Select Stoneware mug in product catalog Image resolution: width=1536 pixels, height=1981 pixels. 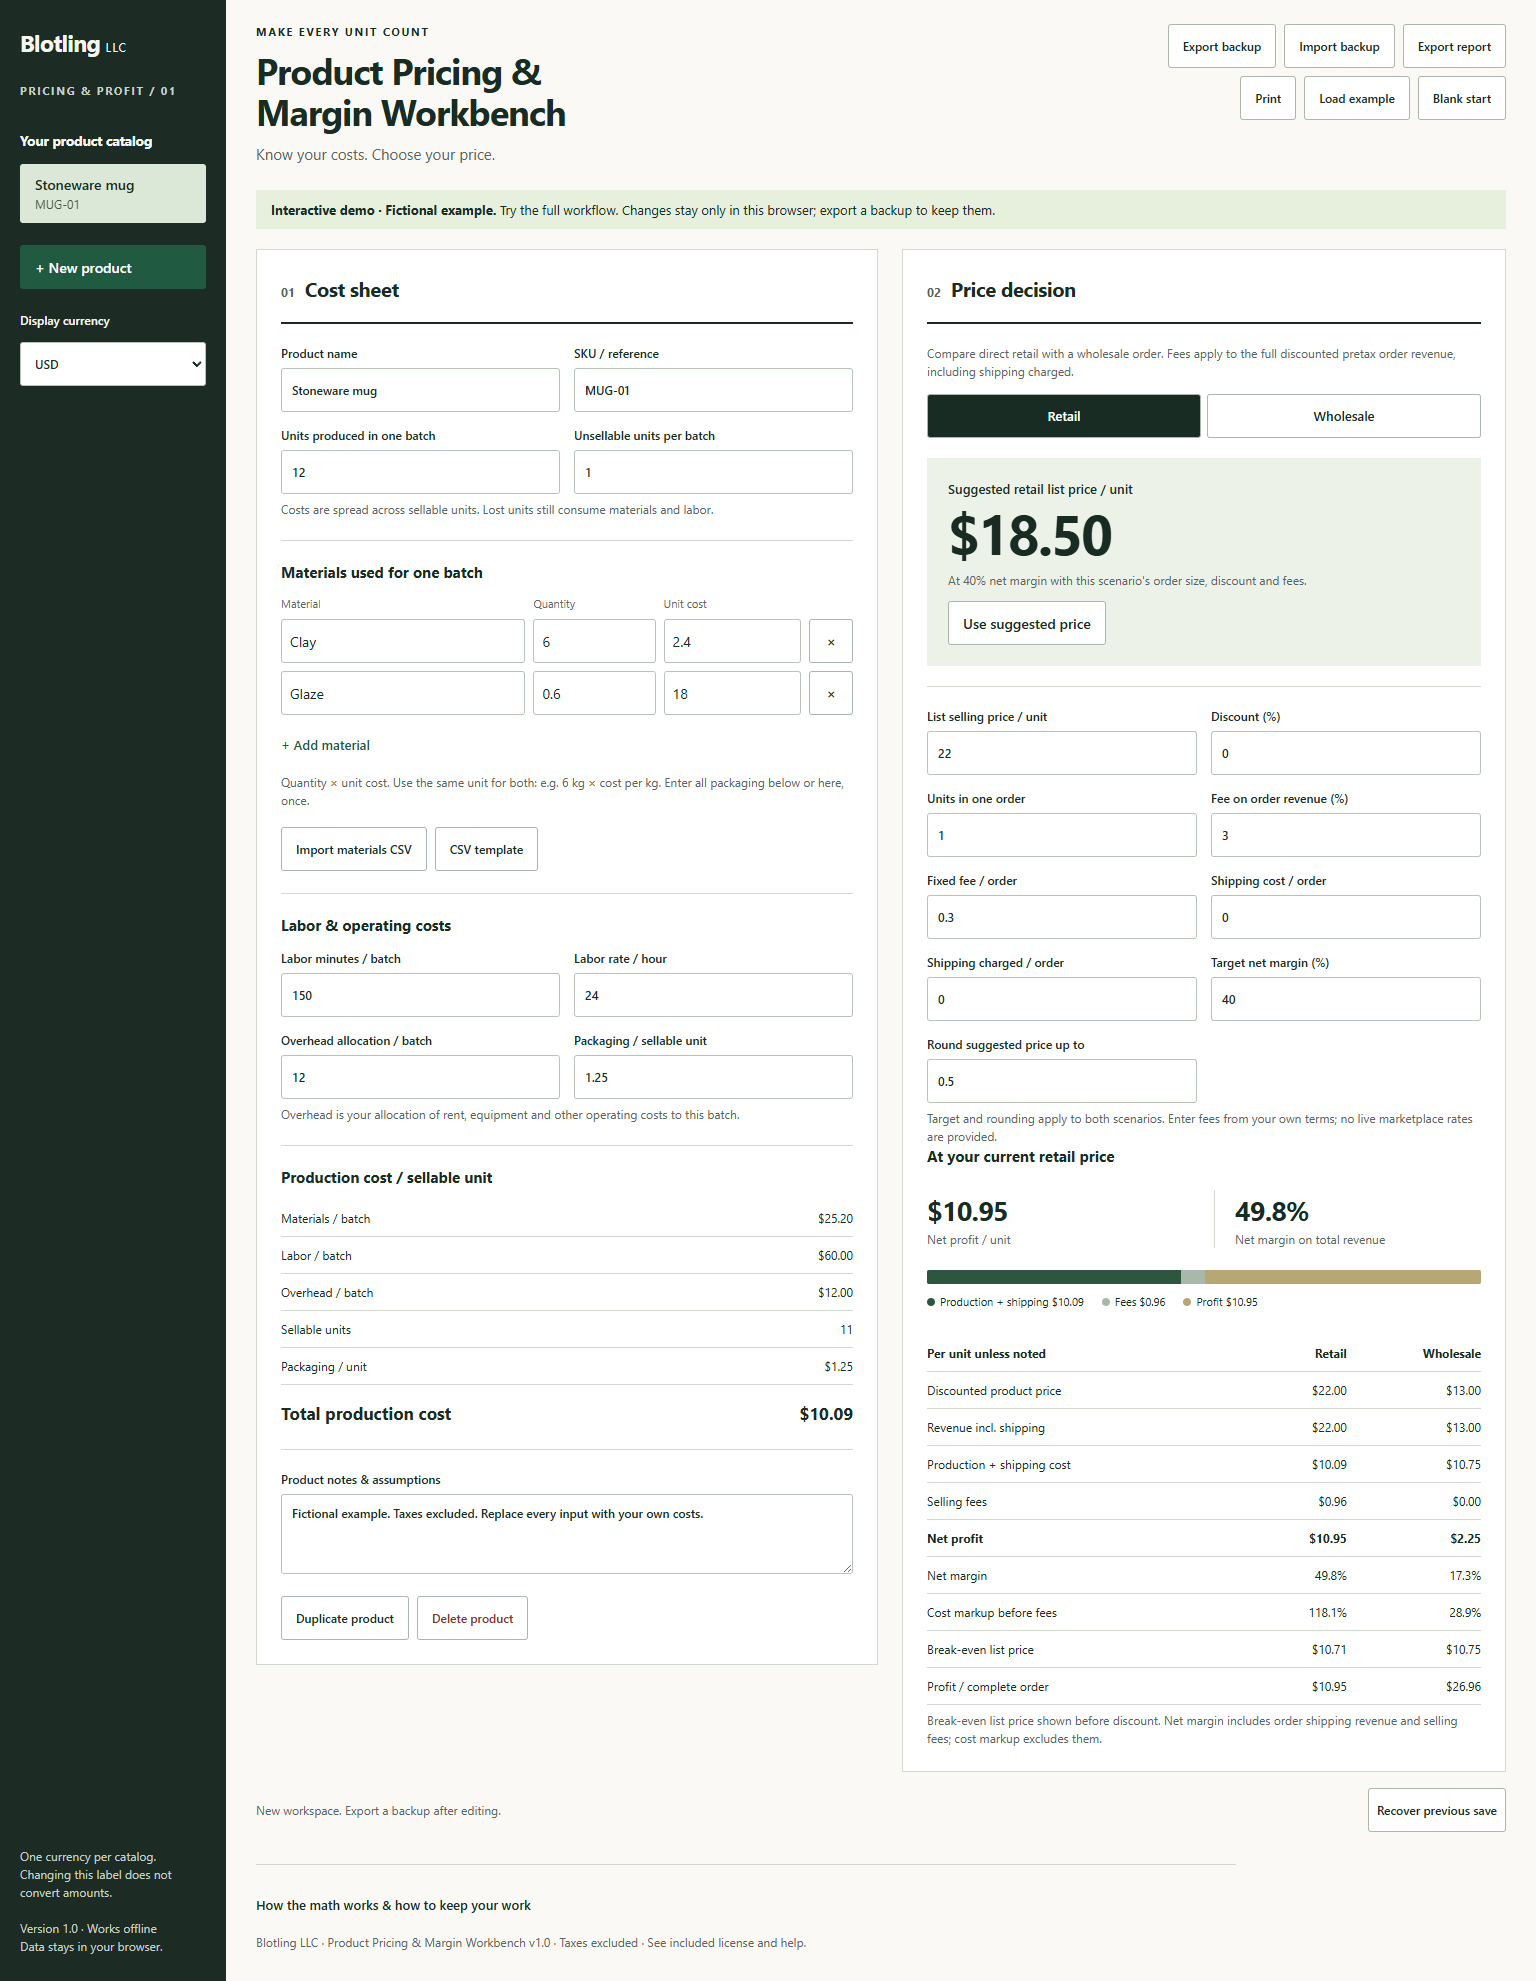(x=113, y=193)
